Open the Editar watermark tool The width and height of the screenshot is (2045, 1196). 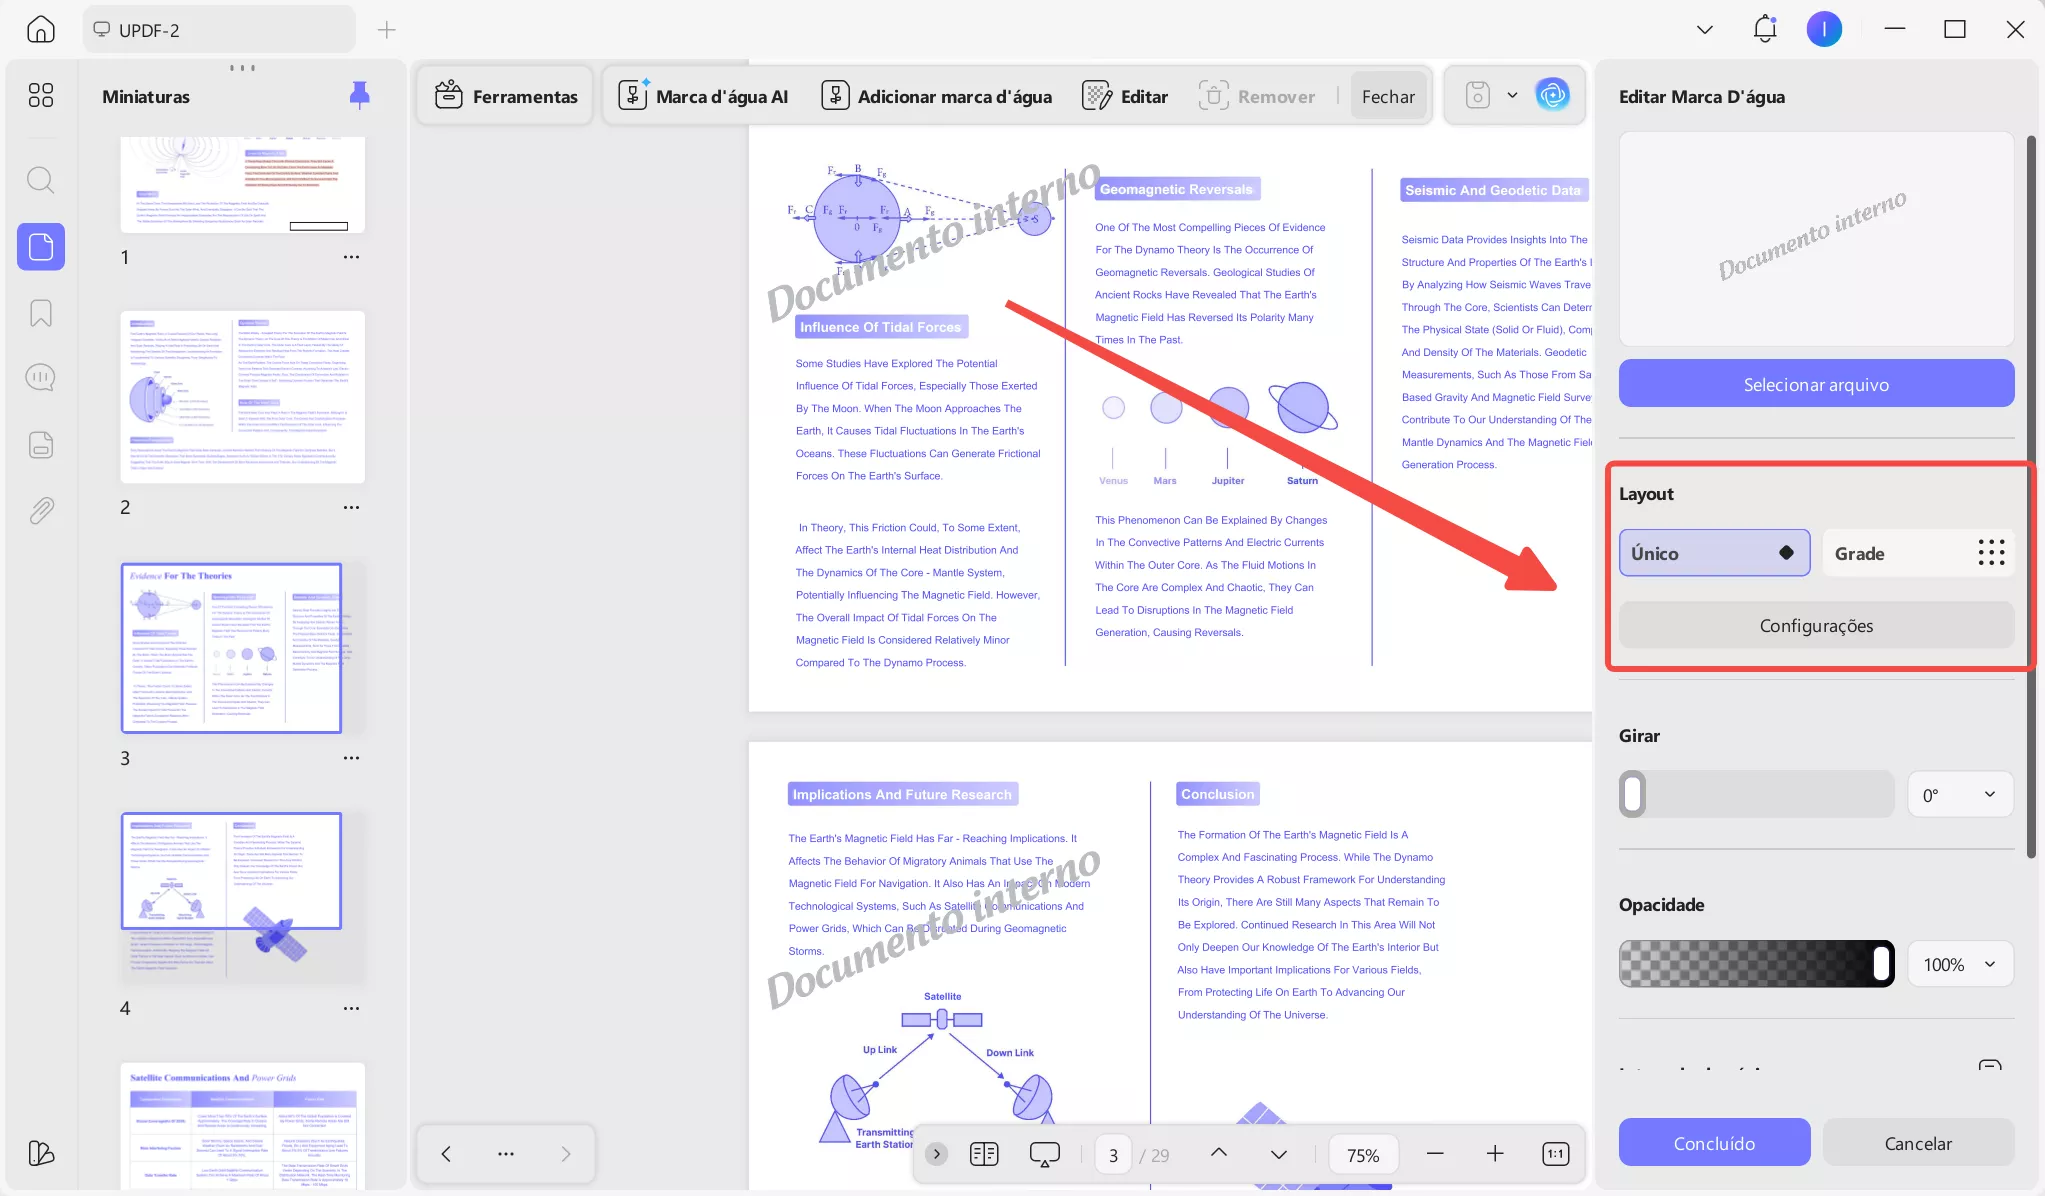[x=1124, y=95]
